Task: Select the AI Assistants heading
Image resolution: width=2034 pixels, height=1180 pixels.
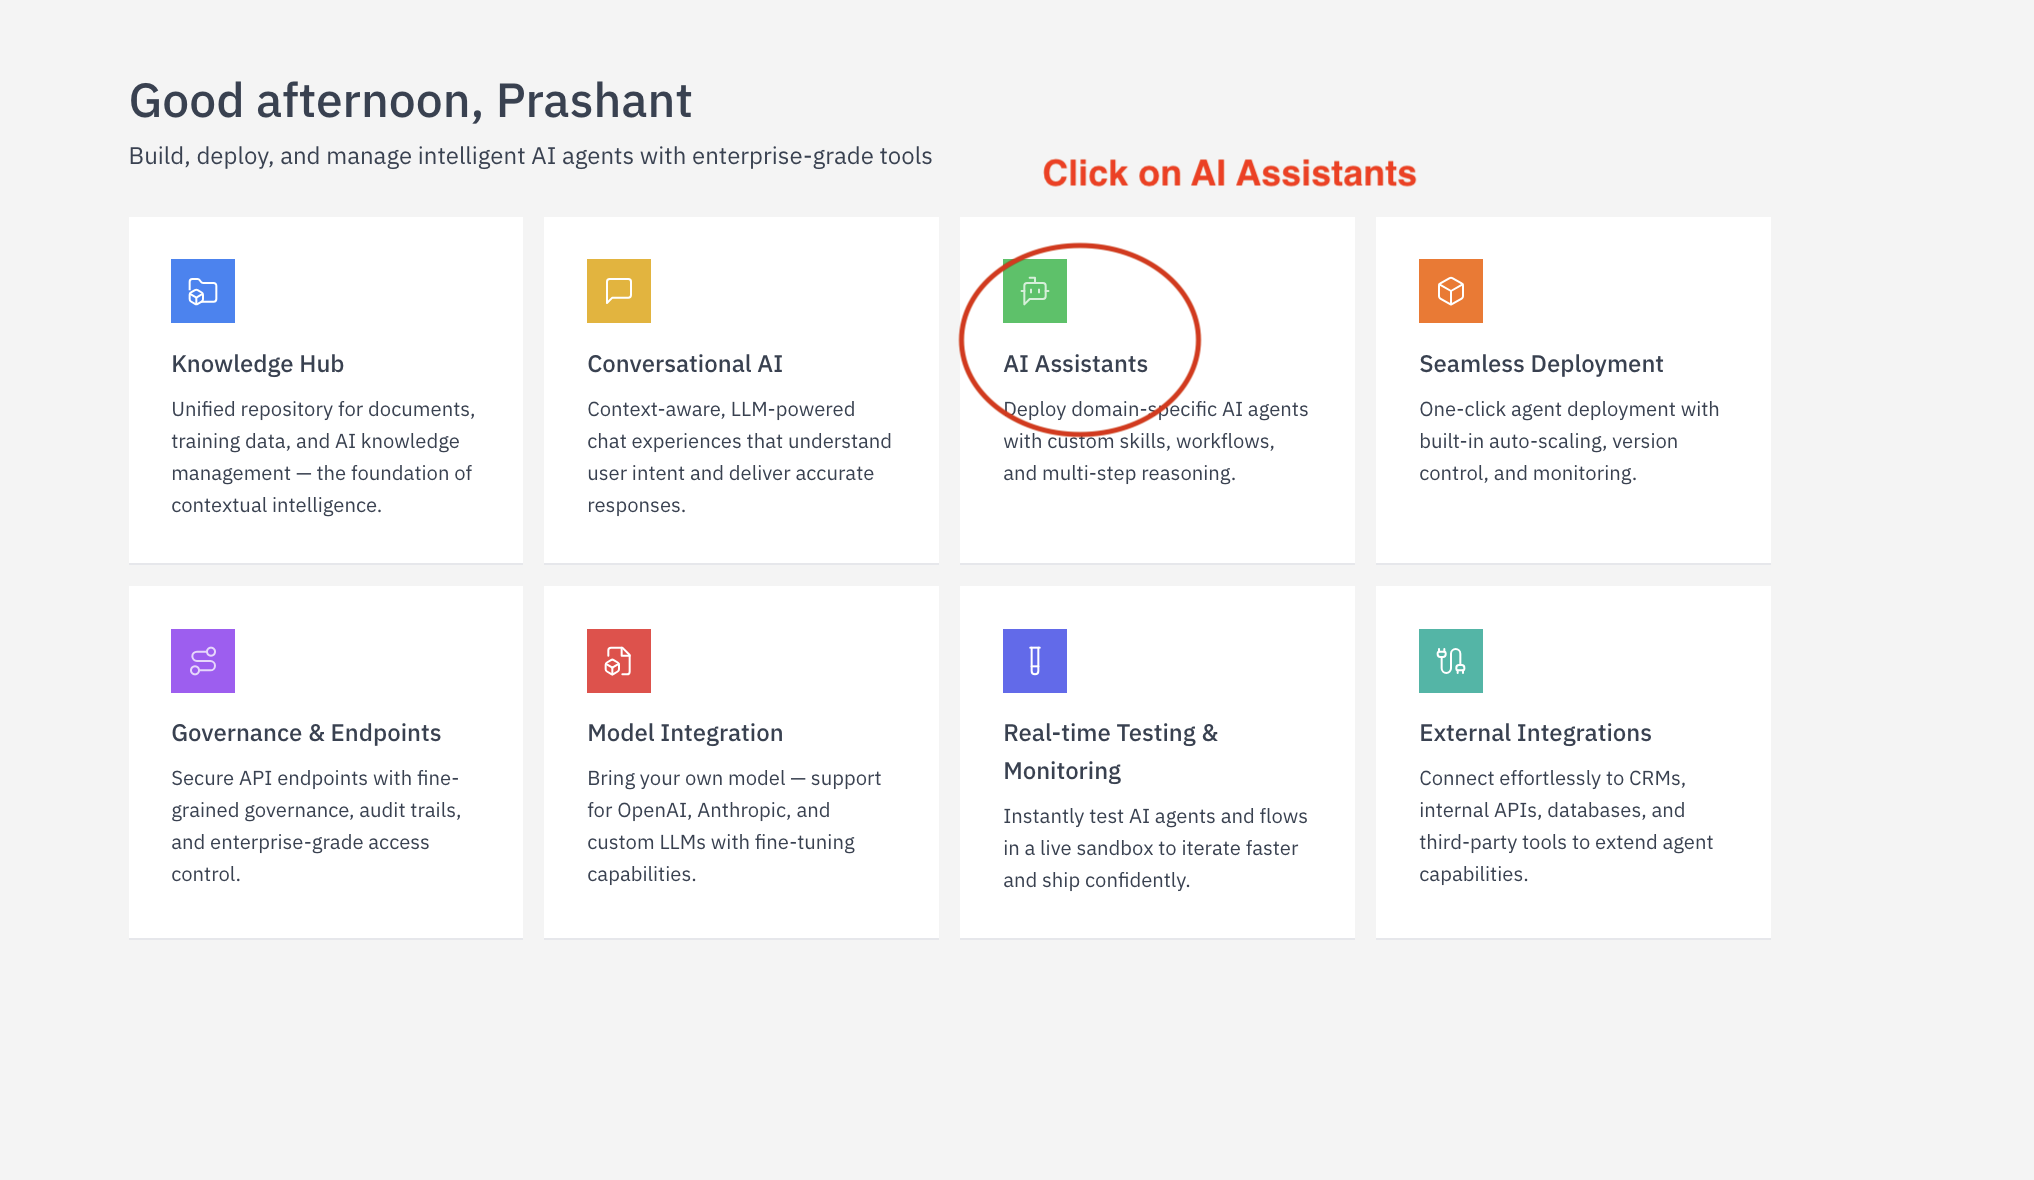Action: (1075, 364)
